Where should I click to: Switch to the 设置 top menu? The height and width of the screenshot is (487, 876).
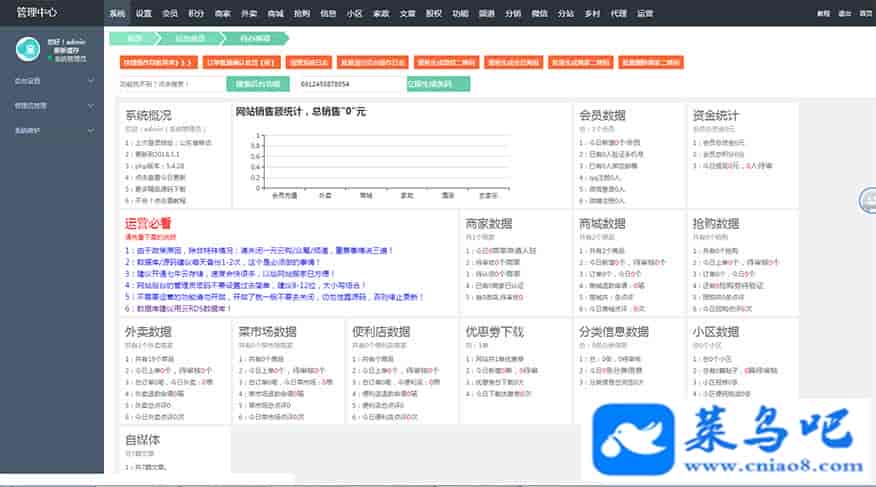[x=144, y=14]
